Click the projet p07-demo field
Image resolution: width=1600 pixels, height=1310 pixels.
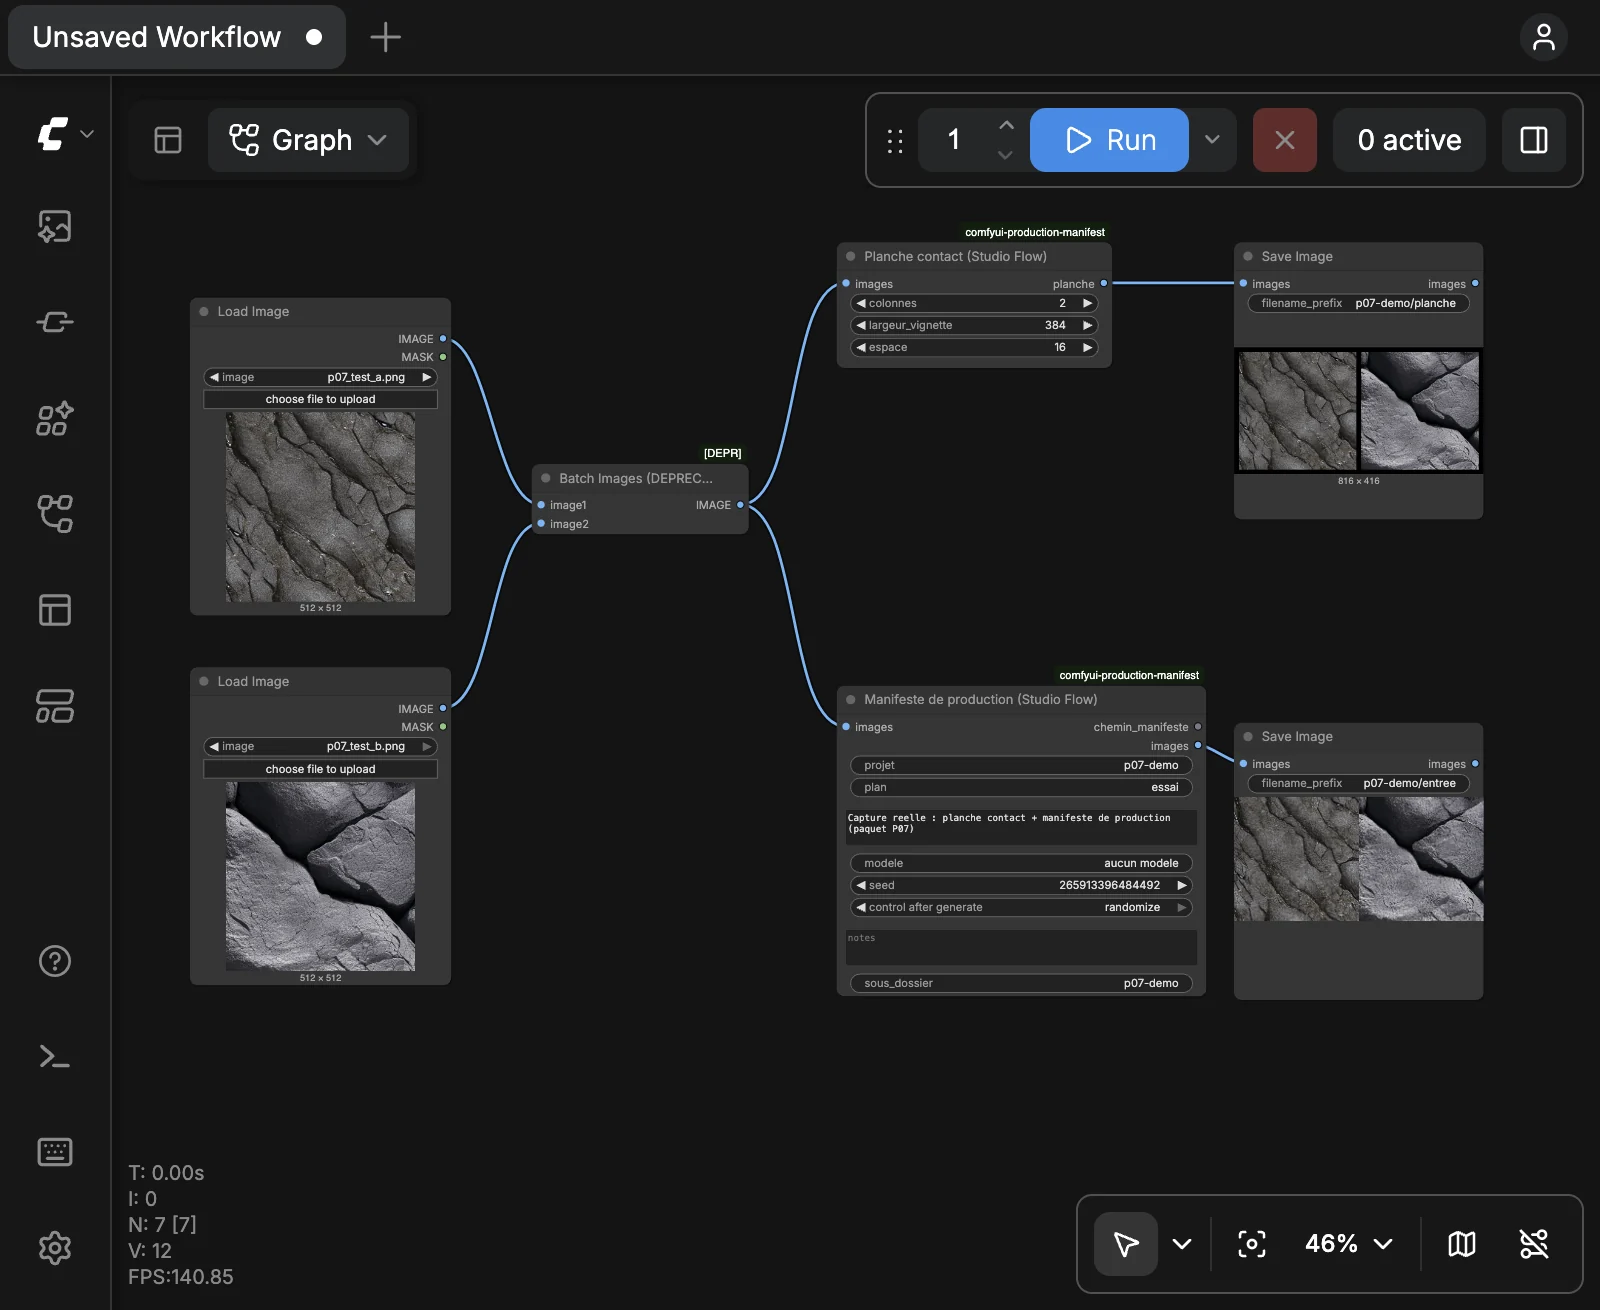point(1021,765)
